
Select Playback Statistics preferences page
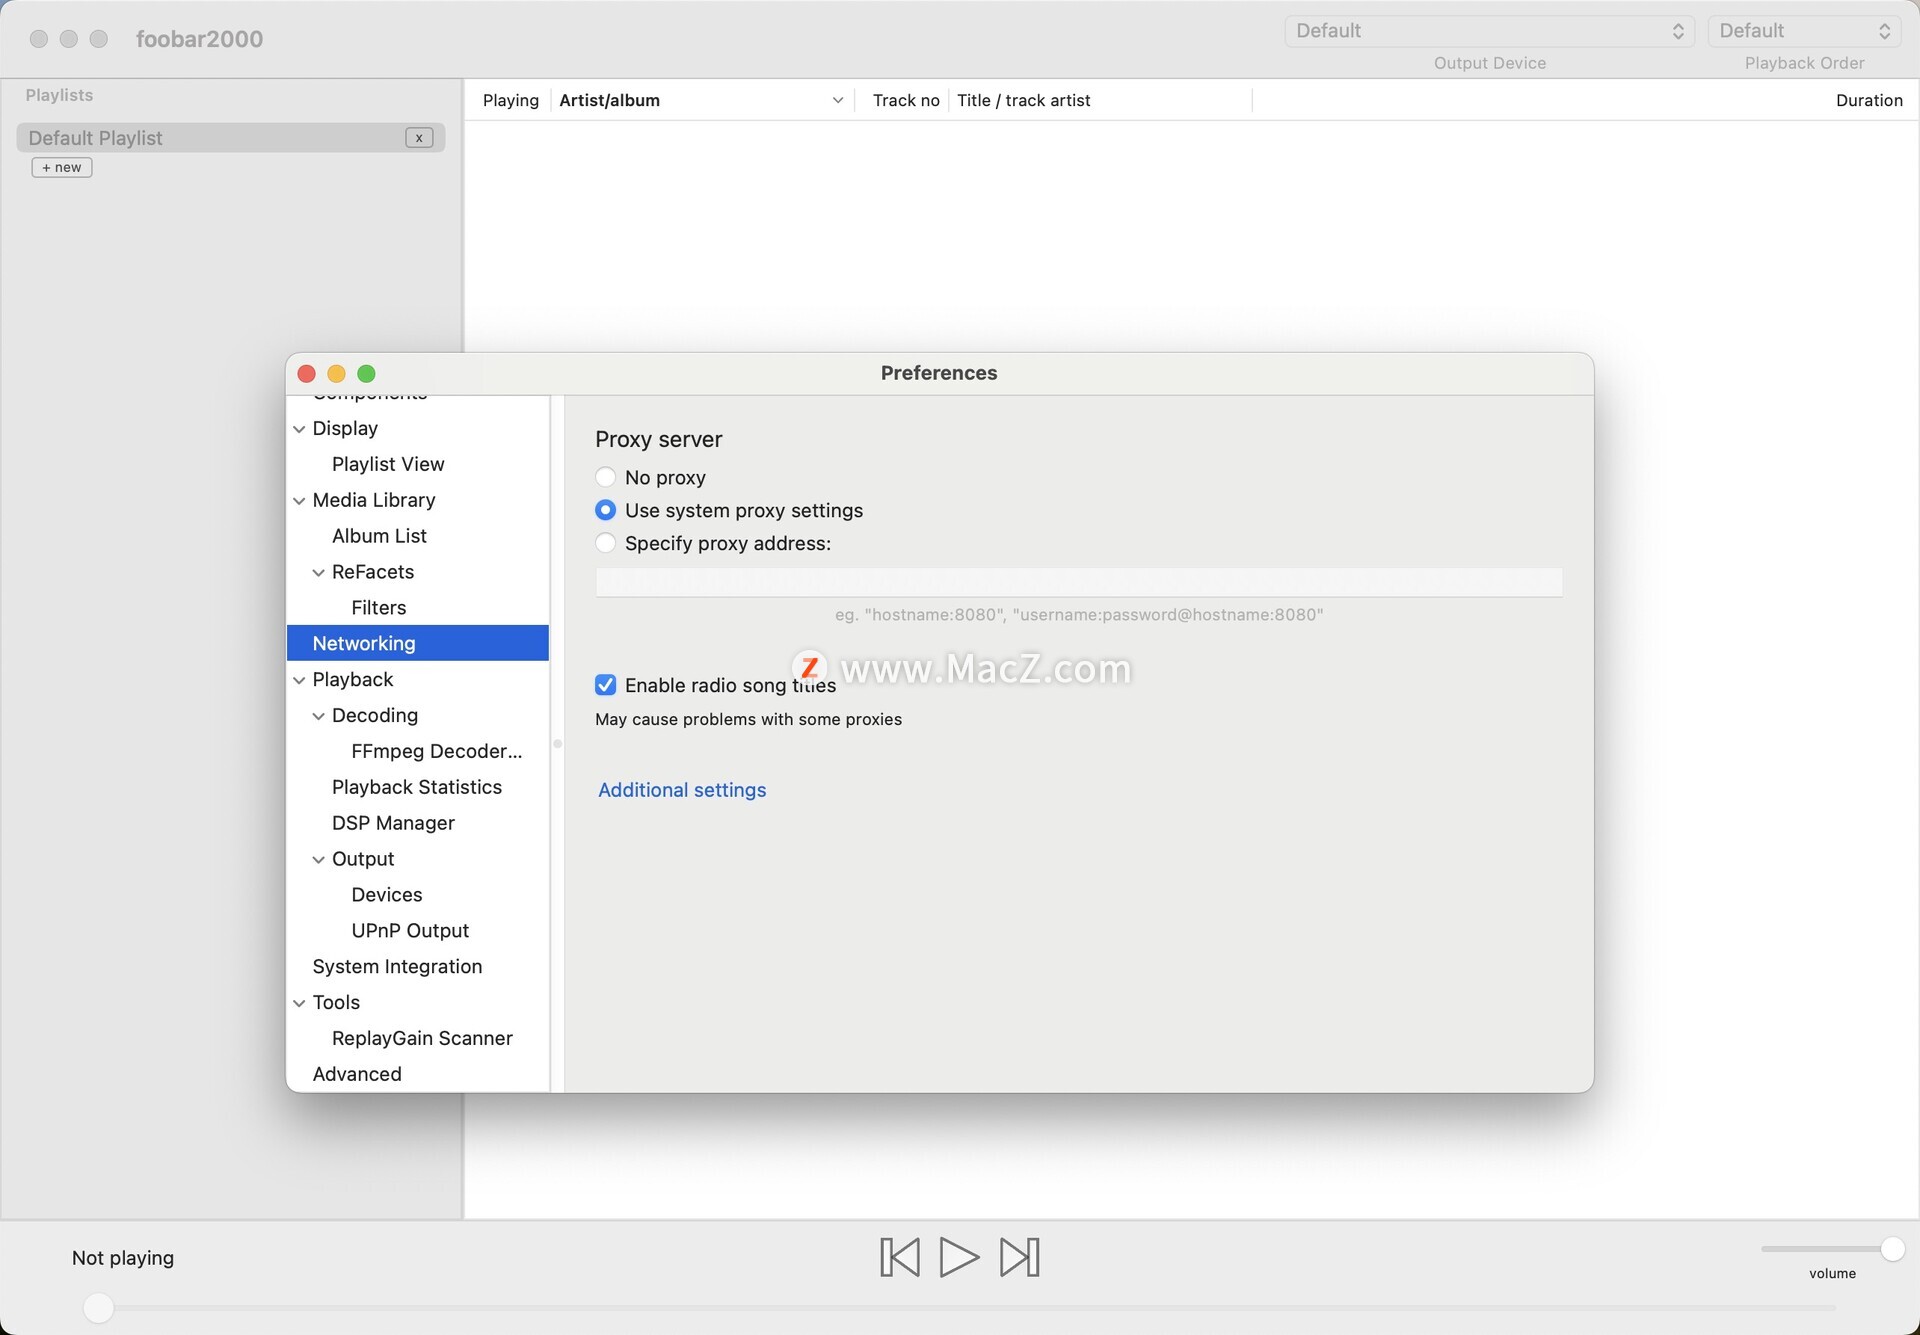pyautogui.click(x=417, y=787)
